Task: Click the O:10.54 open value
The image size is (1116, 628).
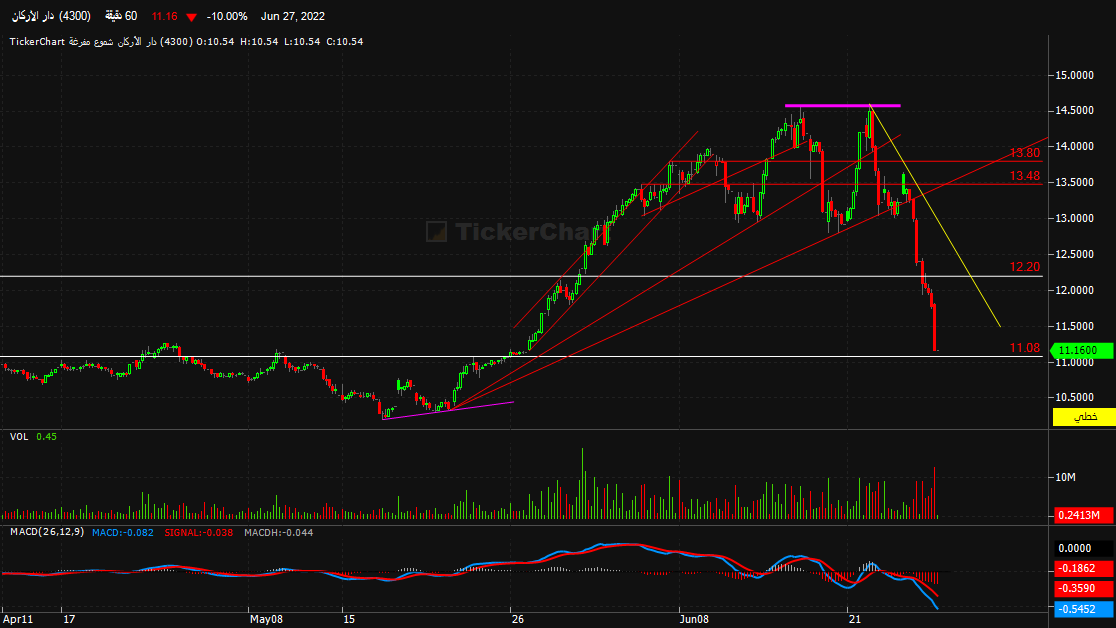Action: tap(215, 42)
